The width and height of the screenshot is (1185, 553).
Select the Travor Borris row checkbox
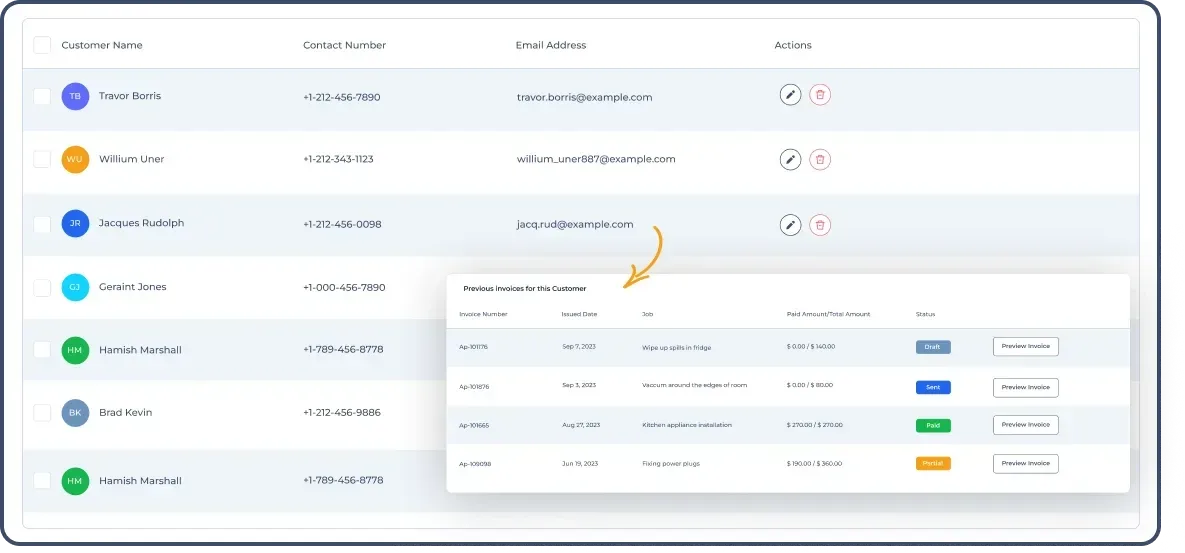pyautogui.click(x=42, y=97)
